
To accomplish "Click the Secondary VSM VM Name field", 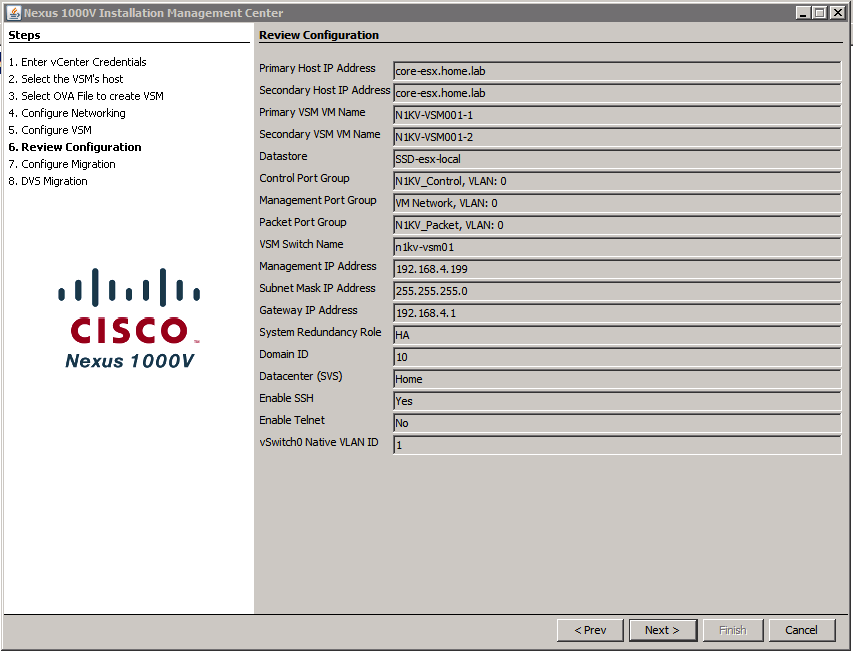I will coord(617,137).
